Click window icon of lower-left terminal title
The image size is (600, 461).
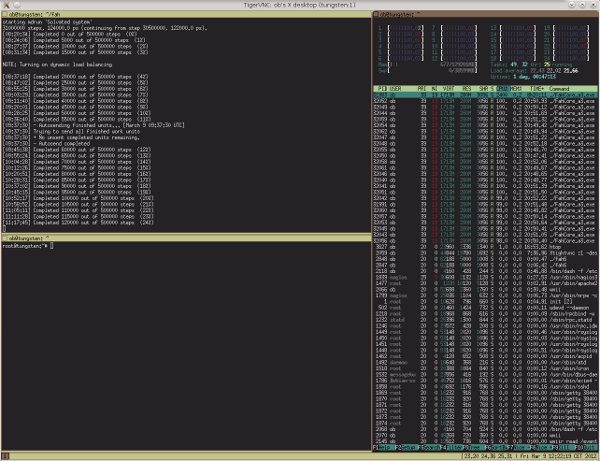(x=5, y=238)
